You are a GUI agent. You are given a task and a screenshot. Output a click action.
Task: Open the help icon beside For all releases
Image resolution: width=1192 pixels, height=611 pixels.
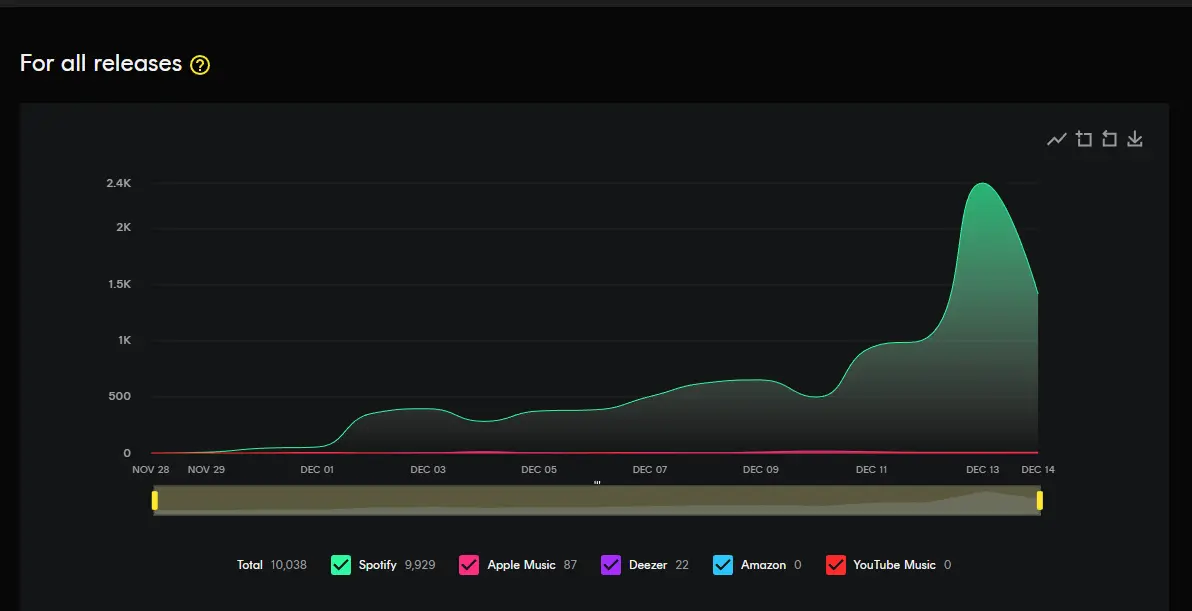[200, 65]
